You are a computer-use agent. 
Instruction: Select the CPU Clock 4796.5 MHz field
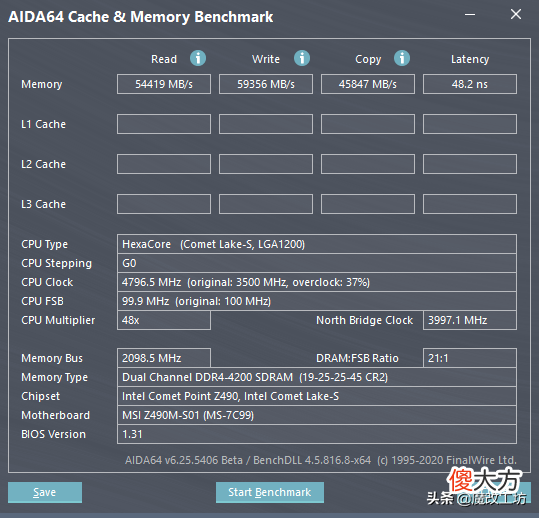coord(317,282)
